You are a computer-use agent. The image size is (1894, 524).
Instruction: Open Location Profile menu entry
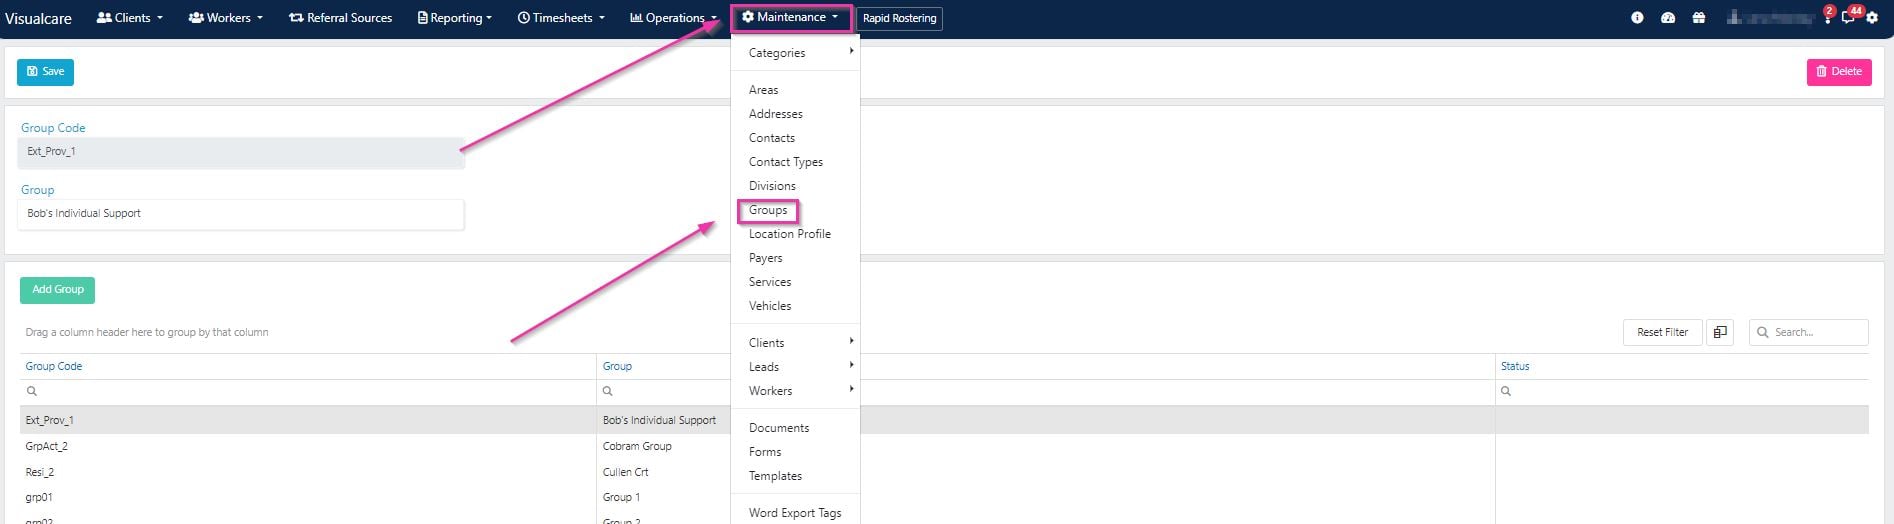(x=790, y=234)
